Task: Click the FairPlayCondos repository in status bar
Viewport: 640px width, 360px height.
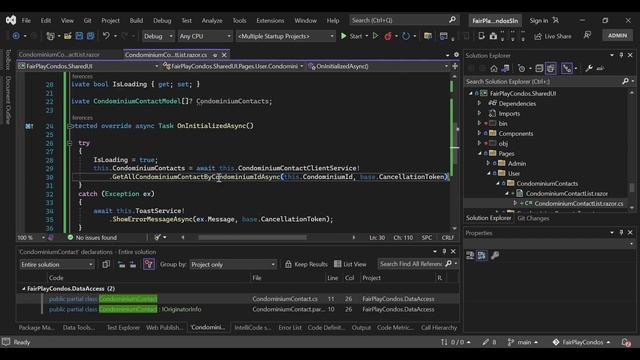Action: [581, 342]
